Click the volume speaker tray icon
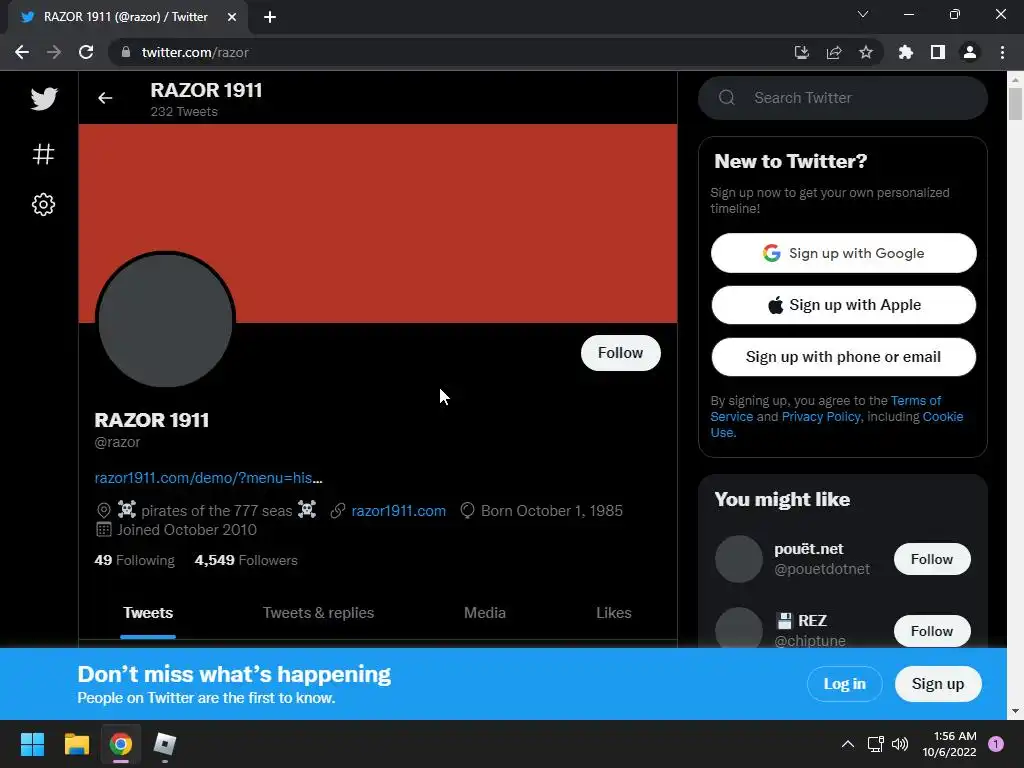Viewport: 1024px width, 768px height. coord(900,744)
